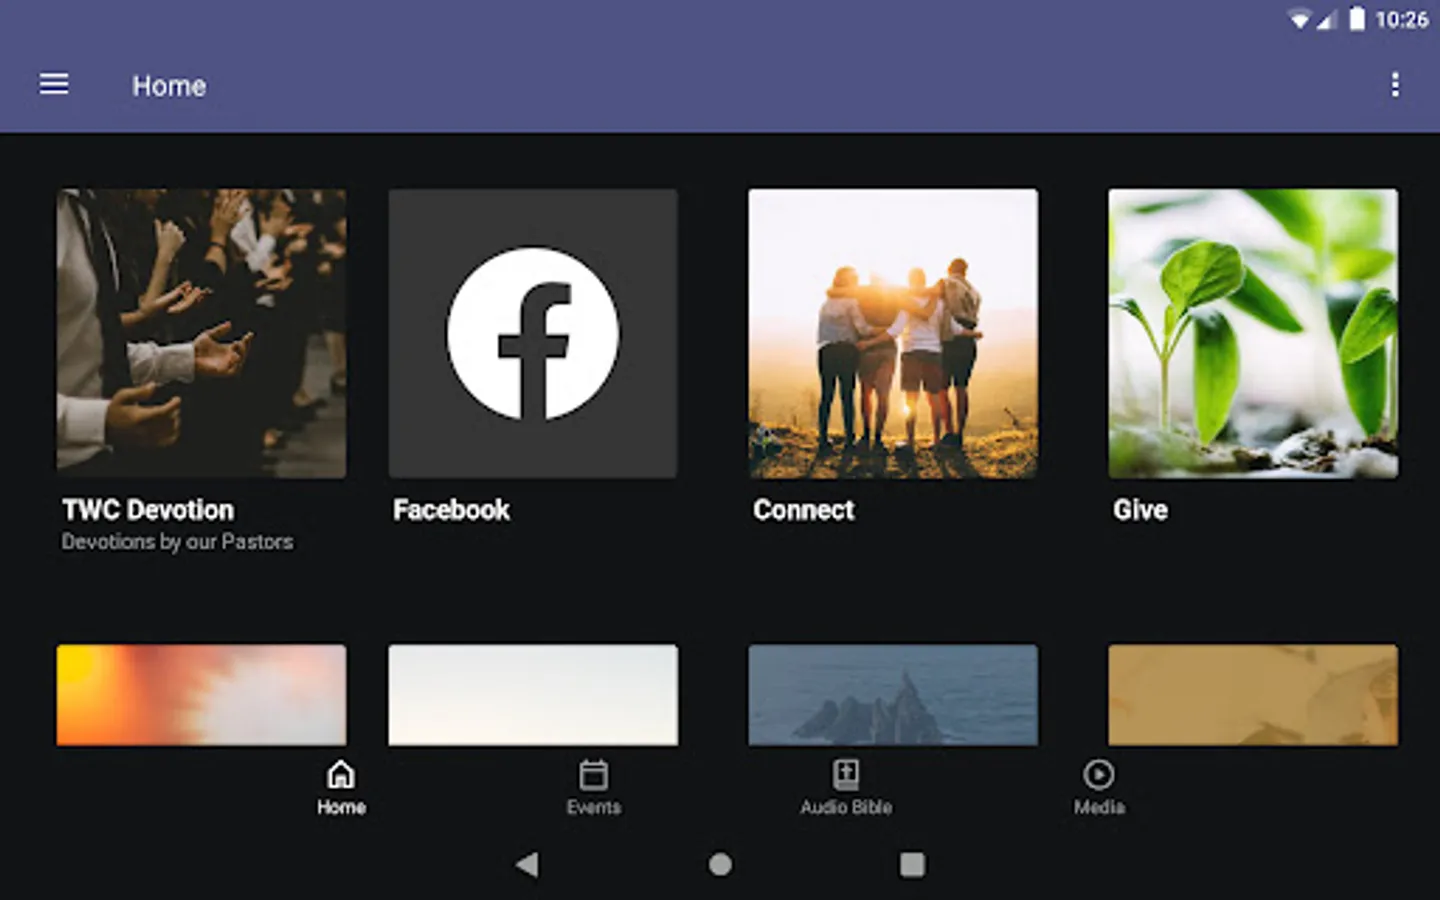The image size is (1440, 900).
Task: Switch to the Media tab label
Action: point(1099,807)
